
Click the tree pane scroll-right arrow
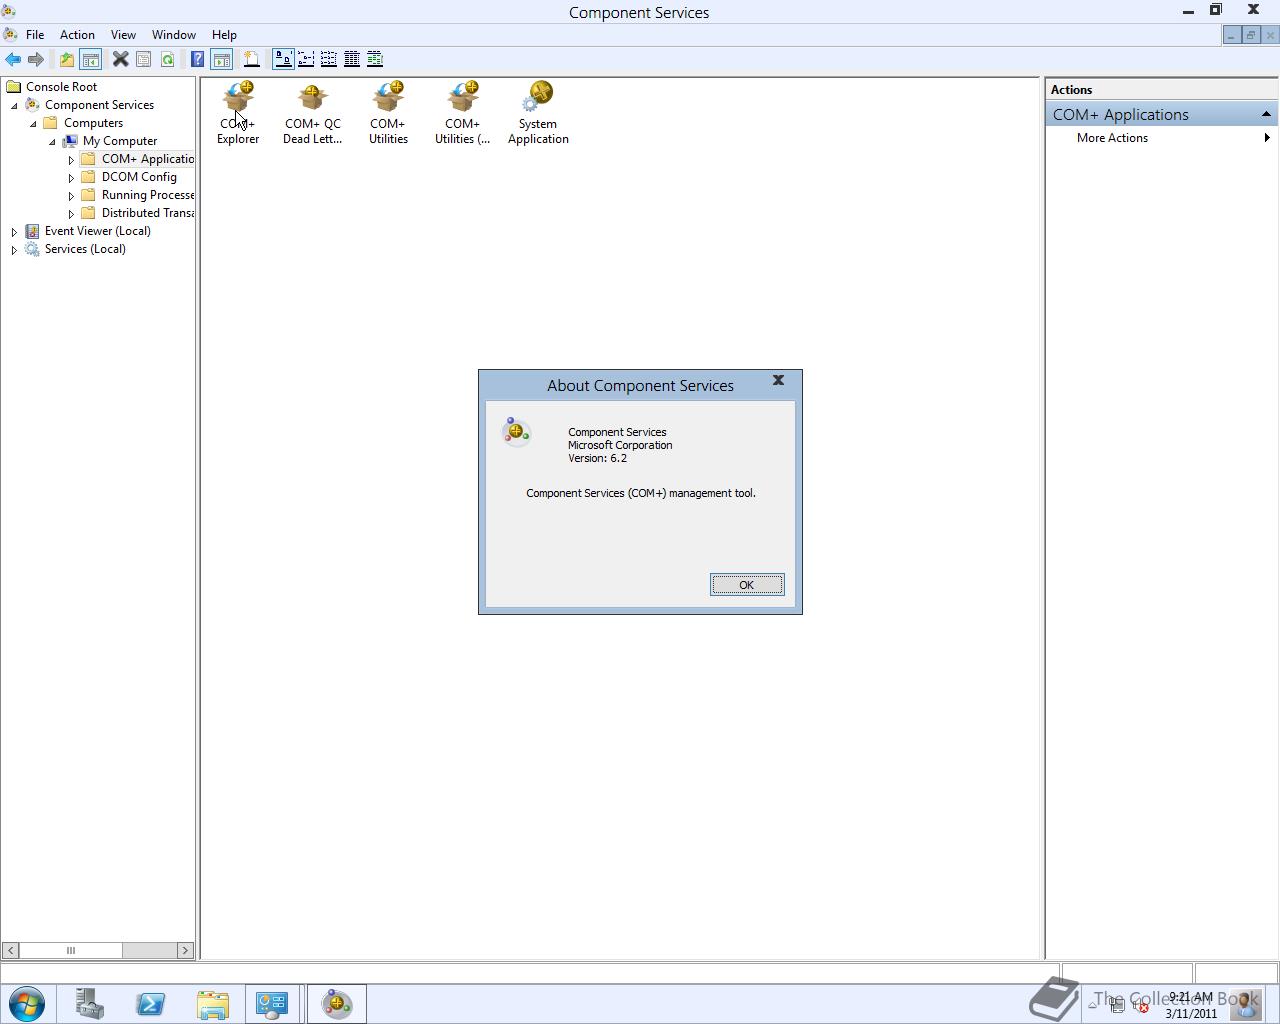185,950
